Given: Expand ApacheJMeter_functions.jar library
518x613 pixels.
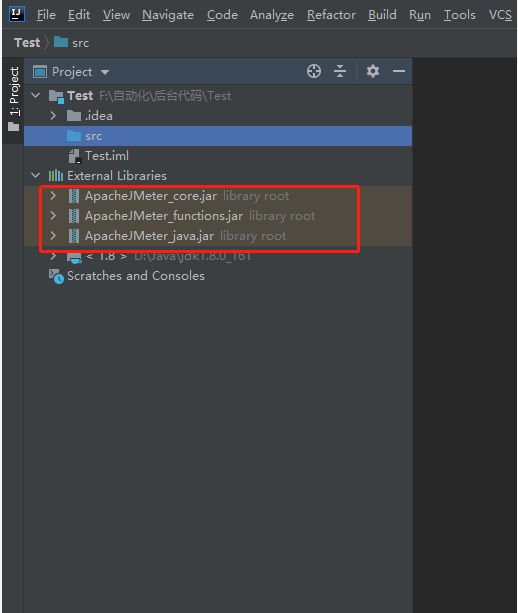Looking at the screenshot, I should (x=53, y=216).
